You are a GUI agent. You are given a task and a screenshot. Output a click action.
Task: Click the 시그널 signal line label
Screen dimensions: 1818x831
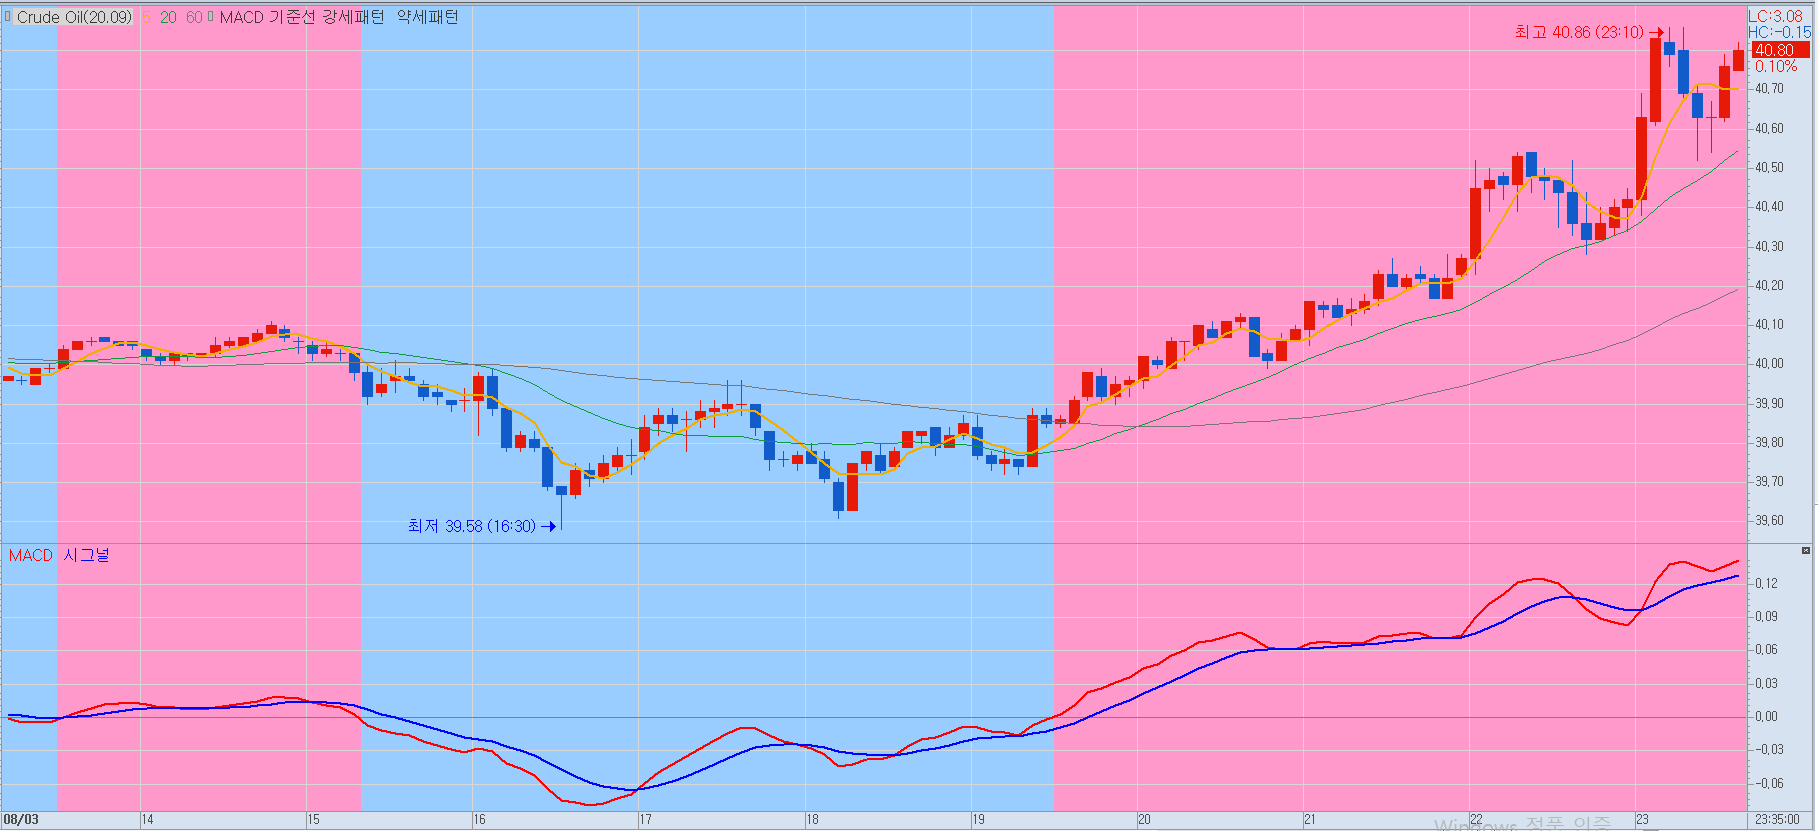tap(87, 555)
